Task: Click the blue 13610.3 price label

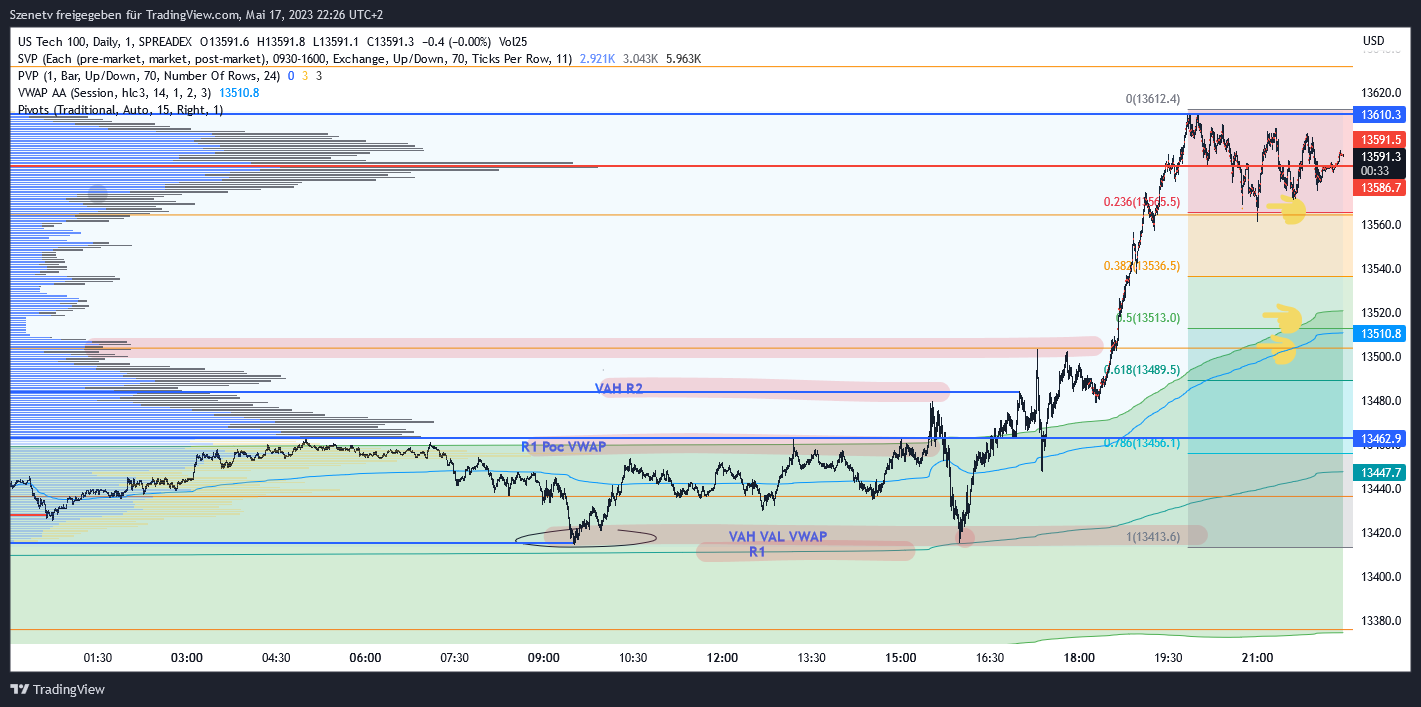Action: (1380, 115)
